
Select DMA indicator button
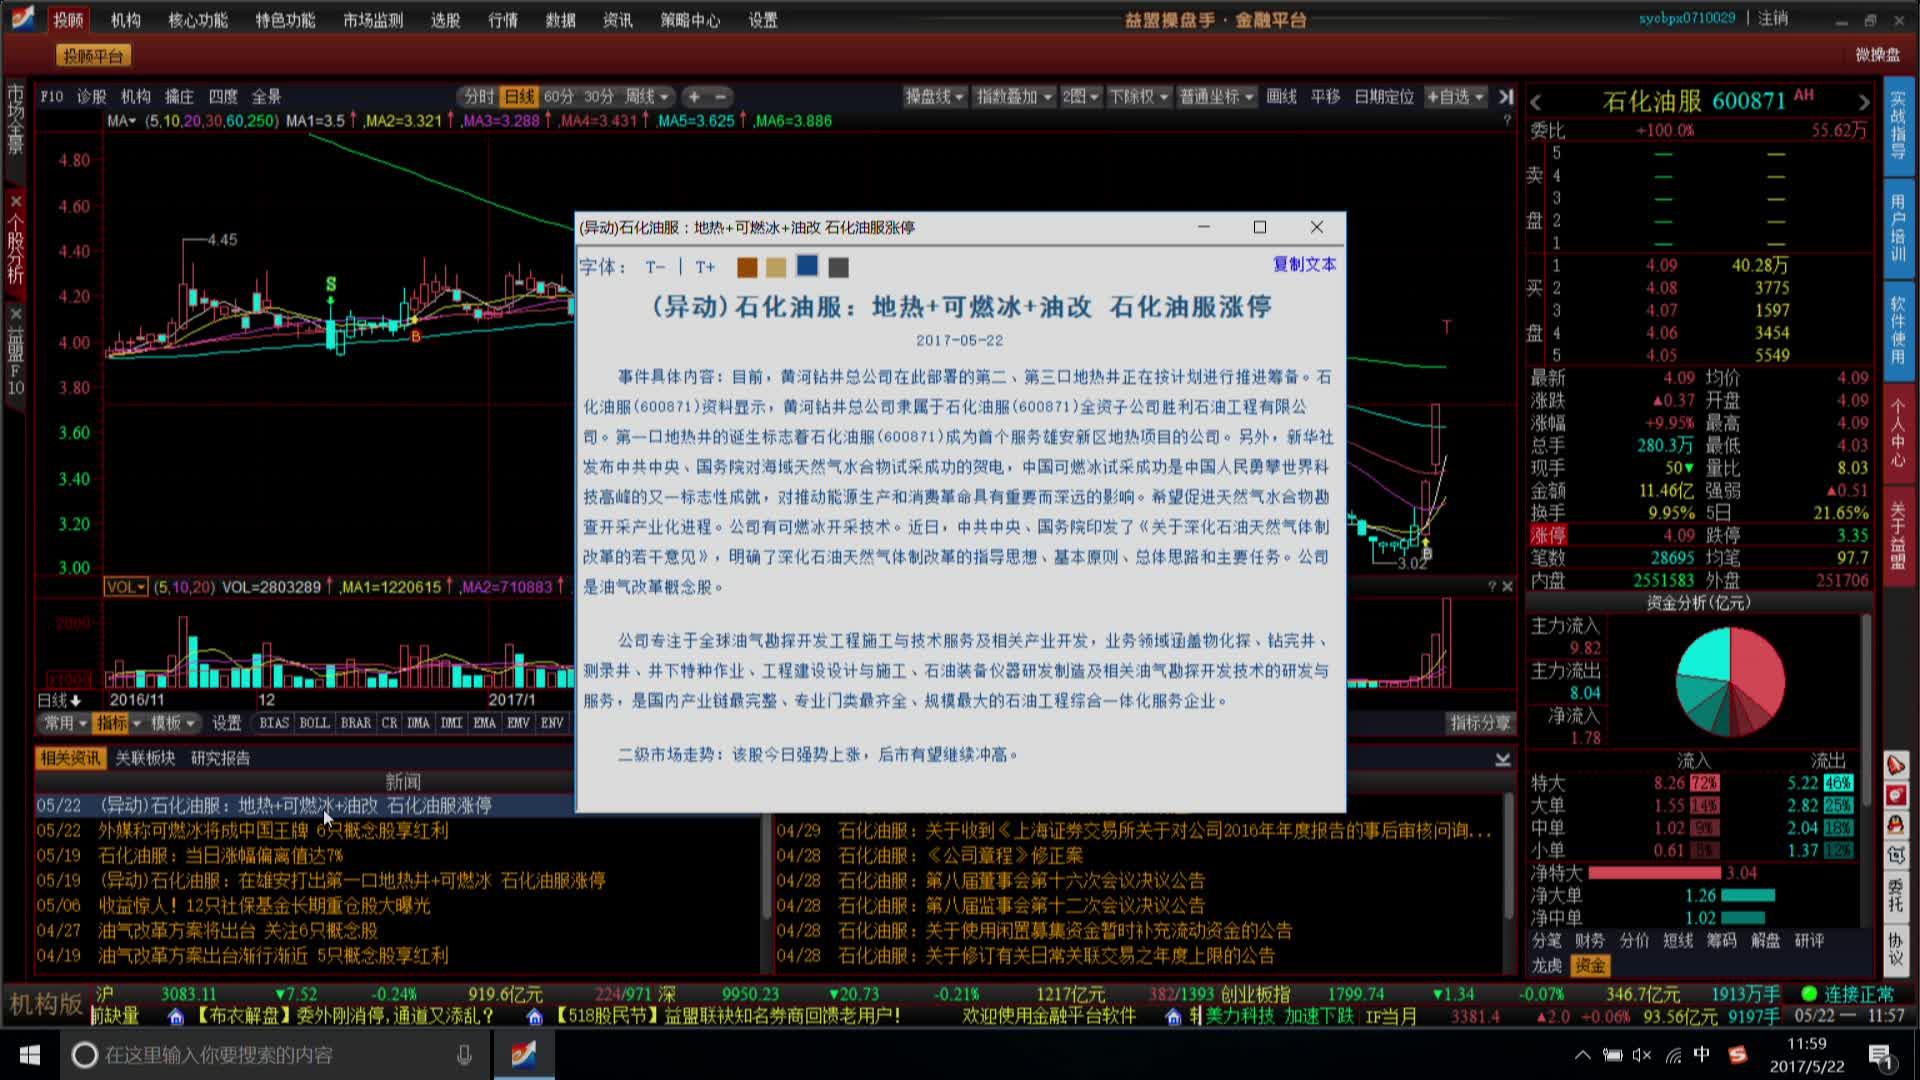418,723
